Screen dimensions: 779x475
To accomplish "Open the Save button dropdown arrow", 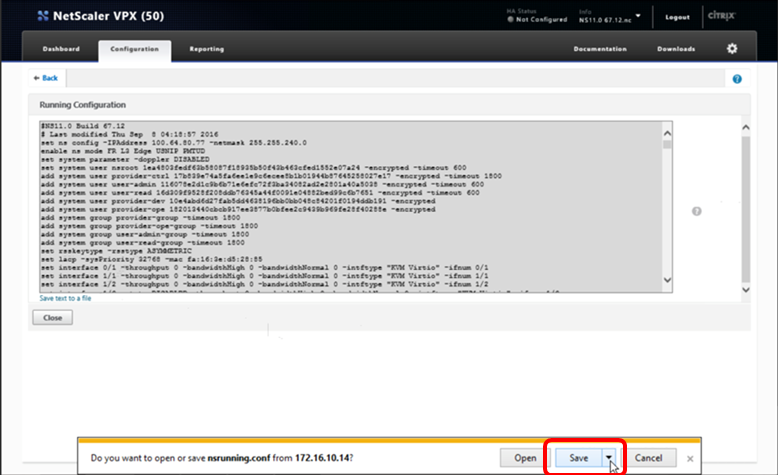I will point(609,458).
